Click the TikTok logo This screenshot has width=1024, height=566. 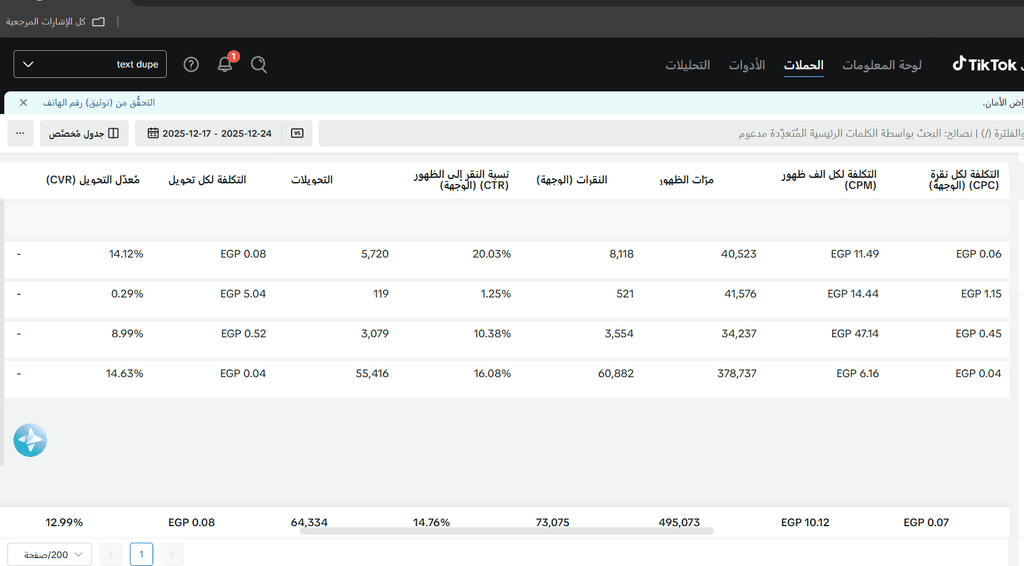984,65
